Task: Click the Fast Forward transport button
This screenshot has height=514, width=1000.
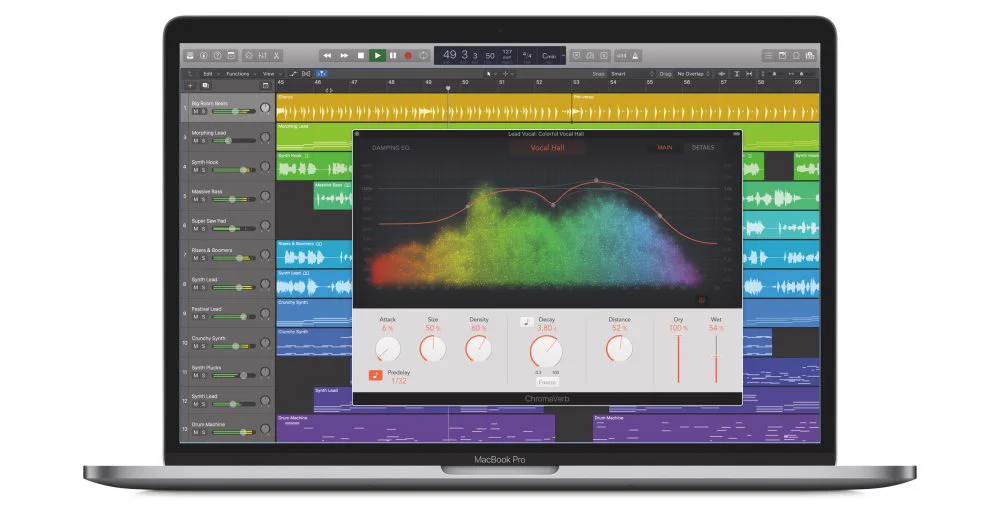Action: (344, 55)
